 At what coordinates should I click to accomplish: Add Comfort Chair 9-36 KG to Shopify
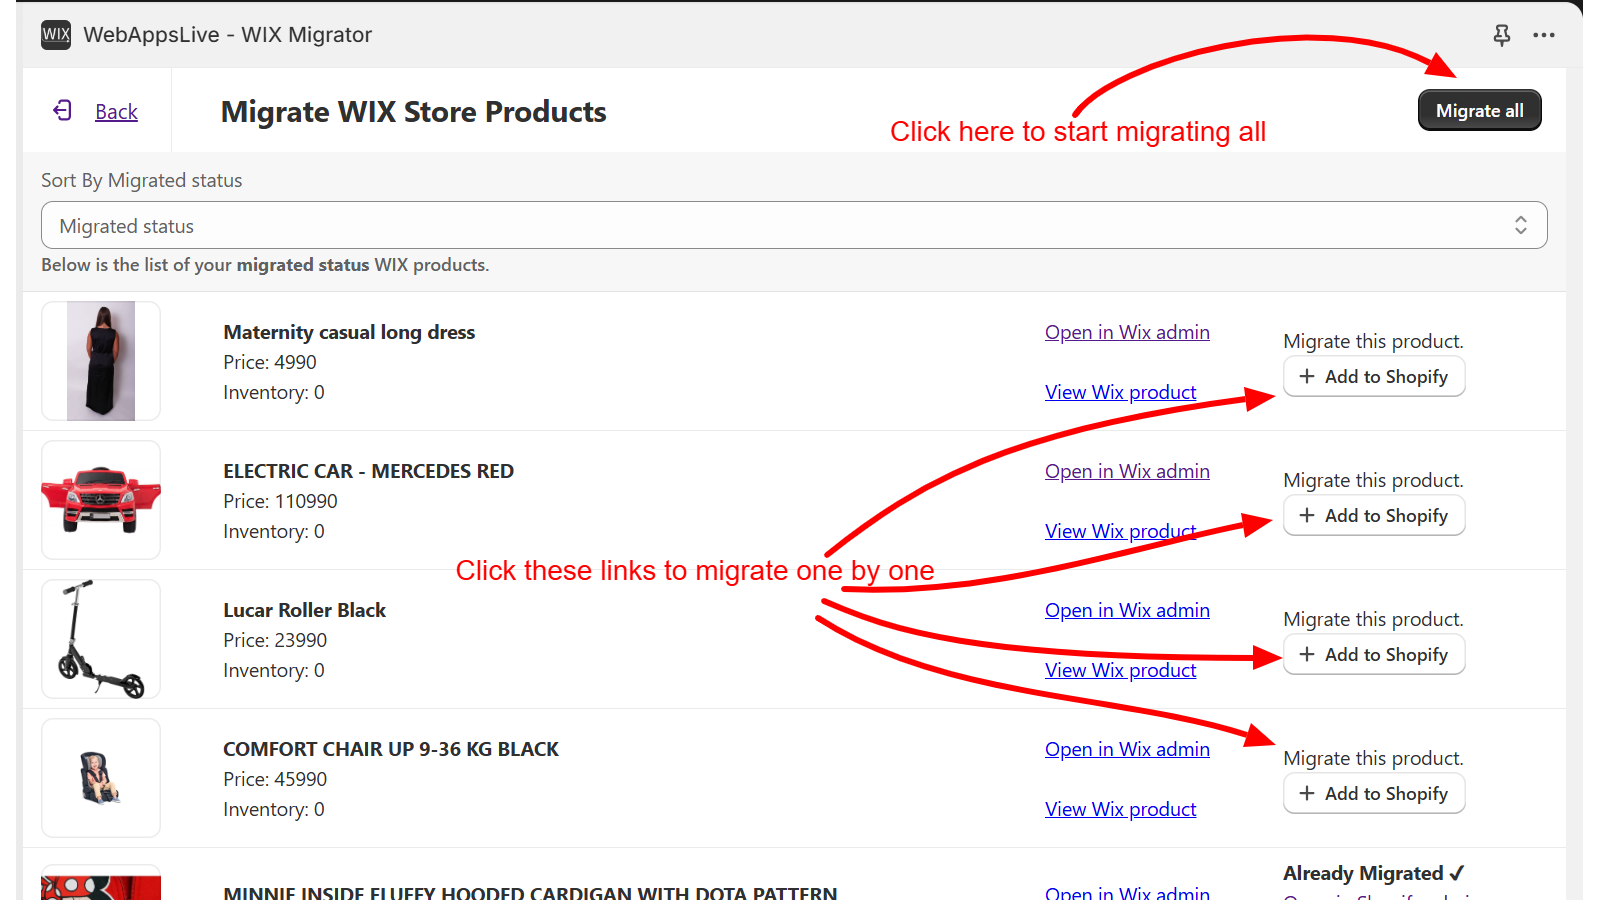pos(1374,793)
